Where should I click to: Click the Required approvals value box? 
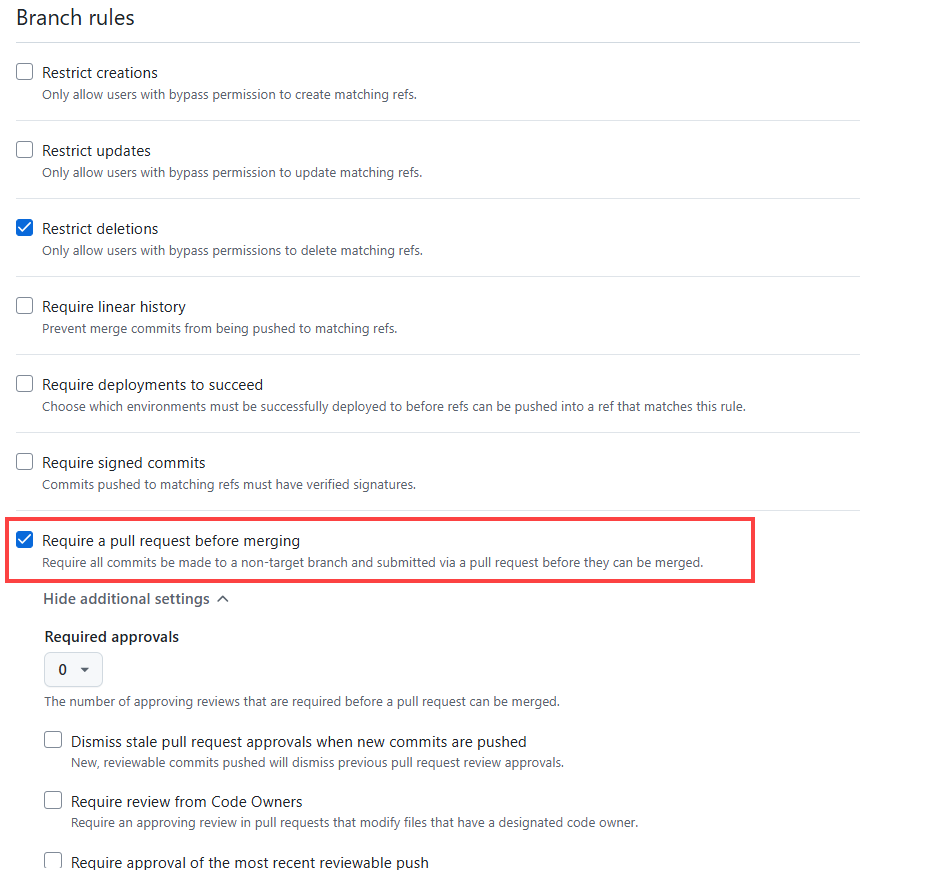pyautogui.click(x=72, y=671)
